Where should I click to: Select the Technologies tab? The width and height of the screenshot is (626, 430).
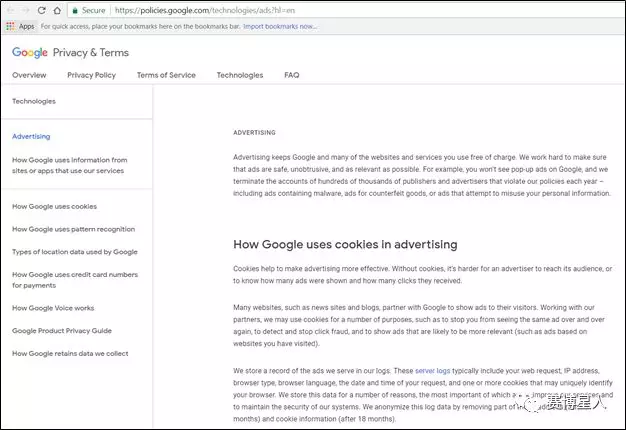240,75
